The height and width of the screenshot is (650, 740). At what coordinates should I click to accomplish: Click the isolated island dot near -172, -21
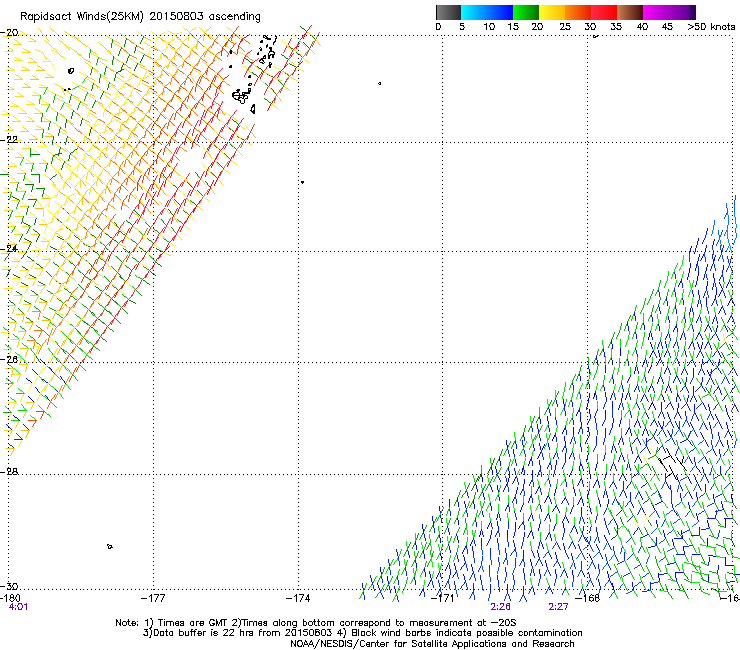(379, 84)
